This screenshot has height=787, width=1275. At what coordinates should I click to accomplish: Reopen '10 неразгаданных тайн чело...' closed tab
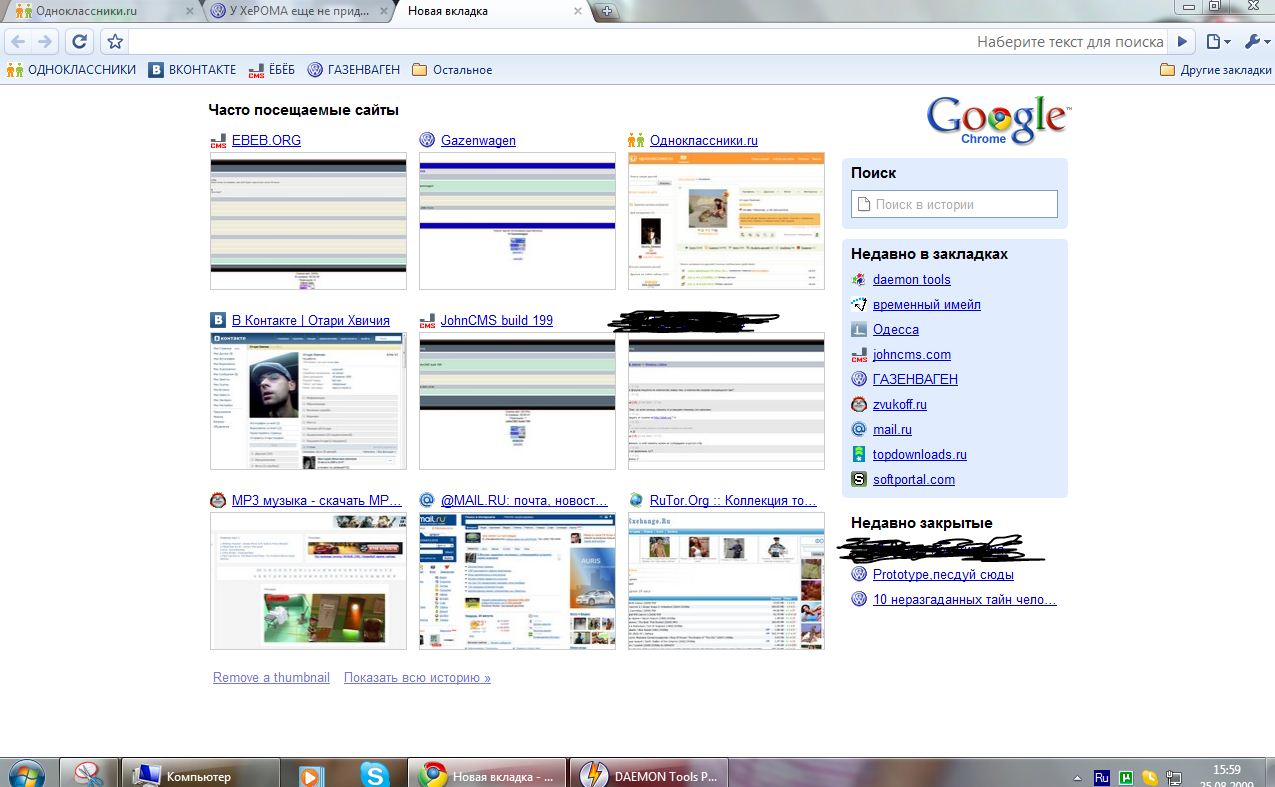965,600
